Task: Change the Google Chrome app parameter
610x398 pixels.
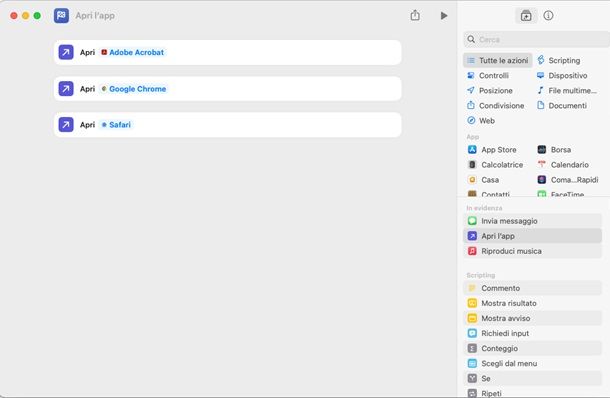Action: [x=133, y=89]
